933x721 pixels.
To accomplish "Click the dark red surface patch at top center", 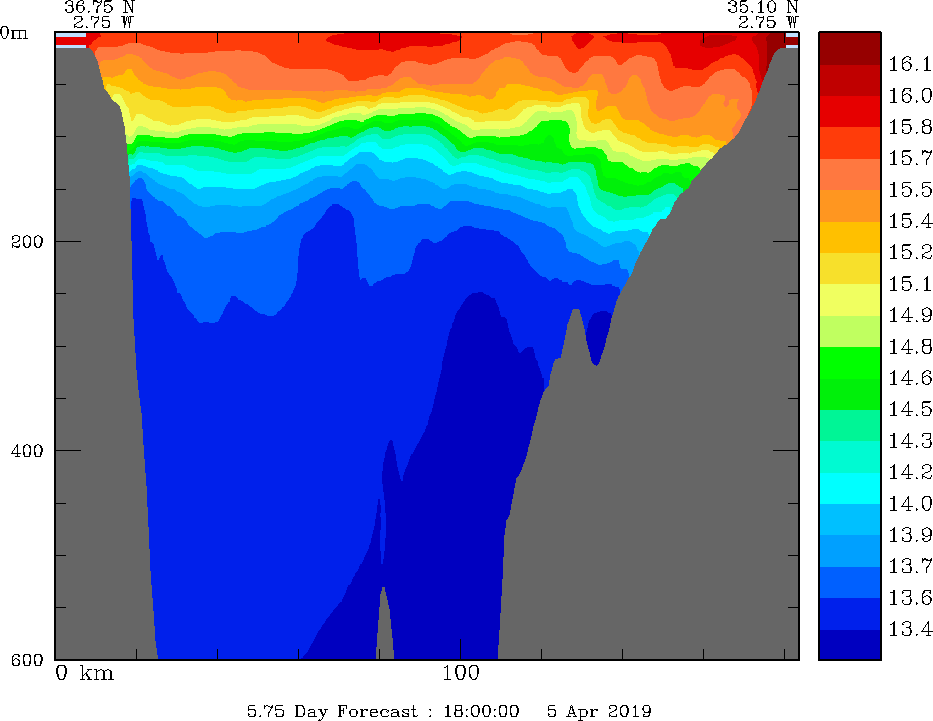I will 393,40.
